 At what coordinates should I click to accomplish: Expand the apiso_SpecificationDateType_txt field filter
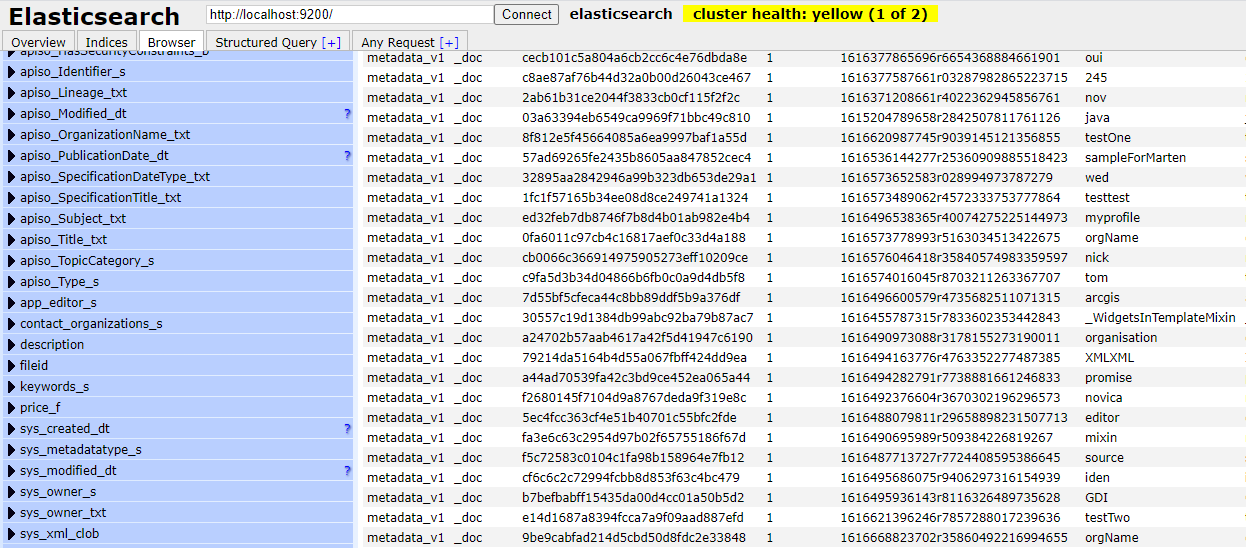178,177
